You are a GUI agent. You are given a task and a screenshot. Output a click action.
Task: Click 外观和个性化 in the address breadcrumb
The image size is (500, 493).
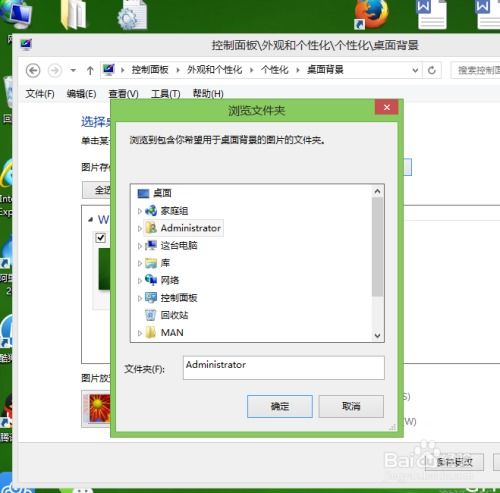point(215,70)
